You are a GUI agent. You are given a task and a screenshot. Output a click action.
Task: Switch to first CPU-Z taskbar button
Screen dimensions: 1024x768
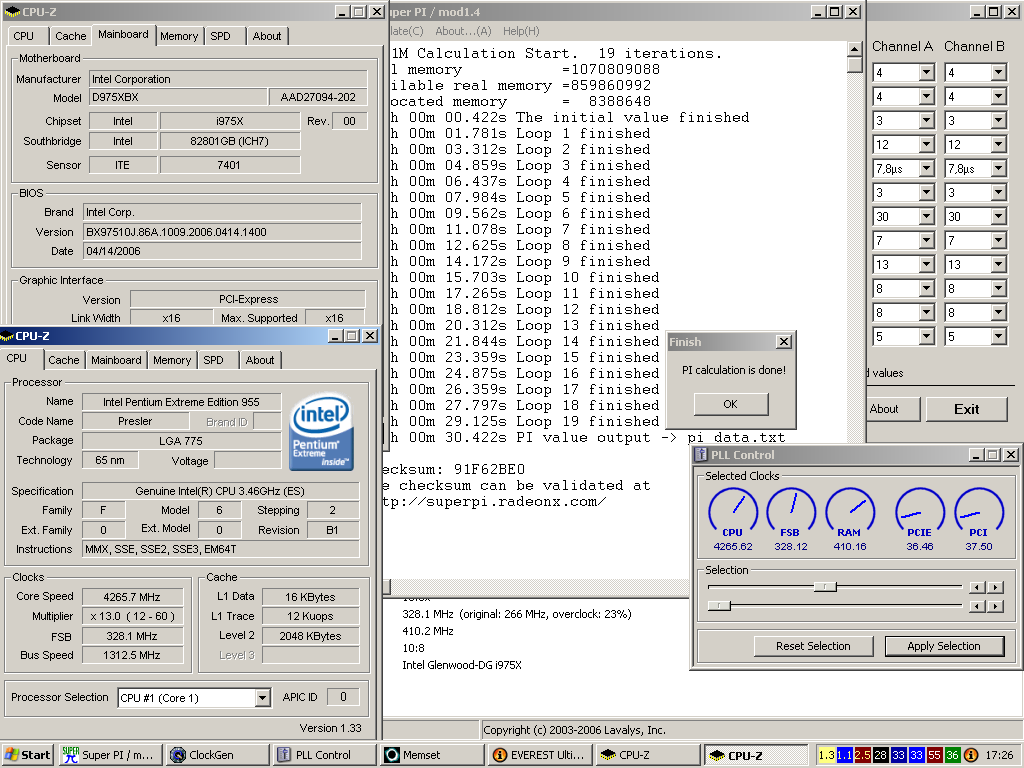[x=647, y=754]
